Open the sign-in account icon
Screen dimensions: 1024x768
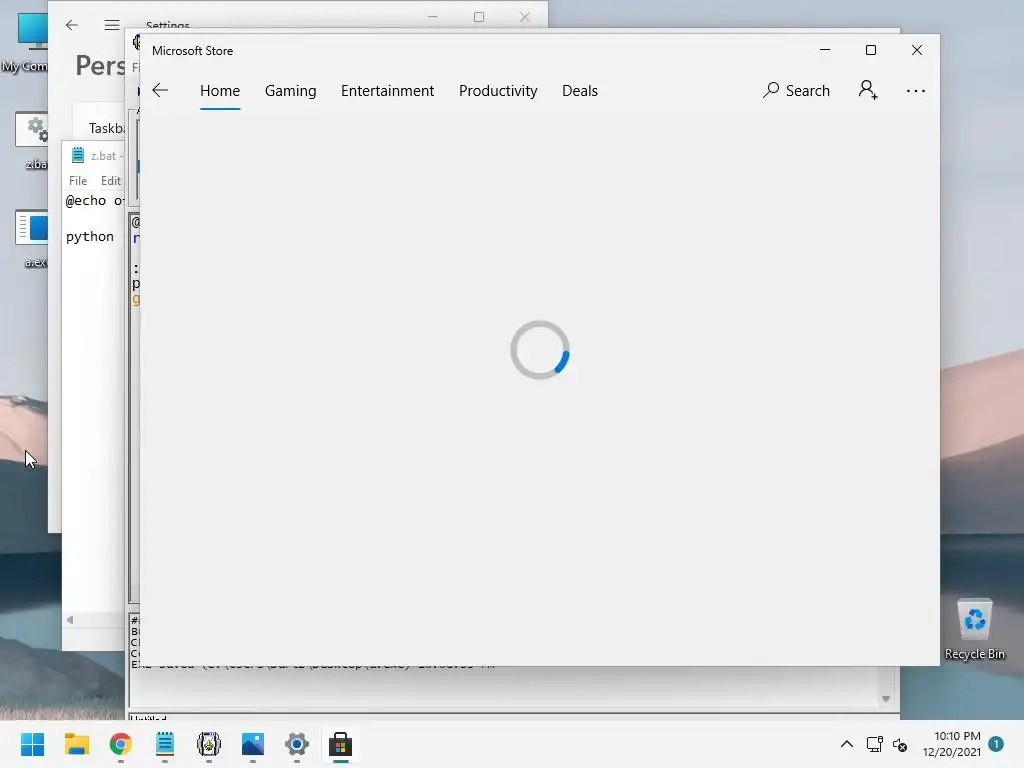tap(868, 90)
